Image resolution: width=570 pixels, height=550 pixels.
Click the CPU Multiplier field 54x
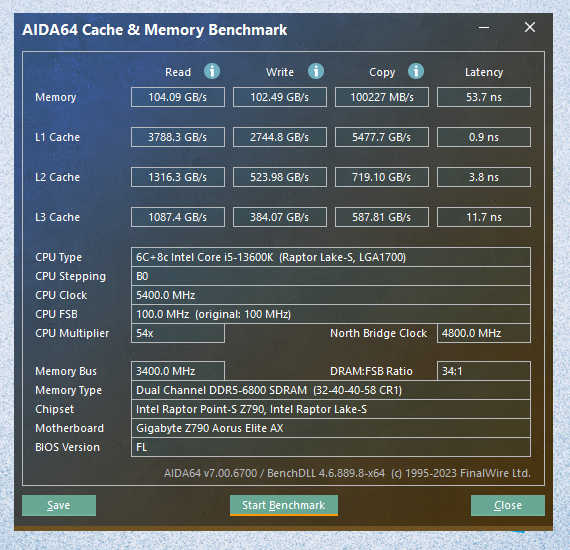pos(178,333)
